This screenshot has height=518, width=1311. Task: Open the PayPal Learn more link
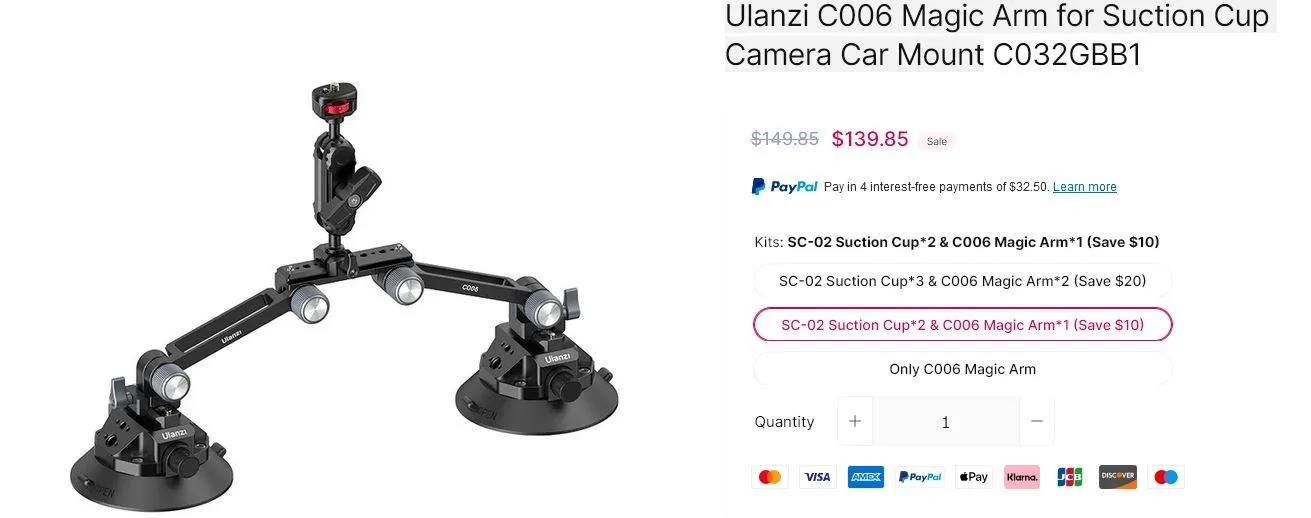(1085, 187)
